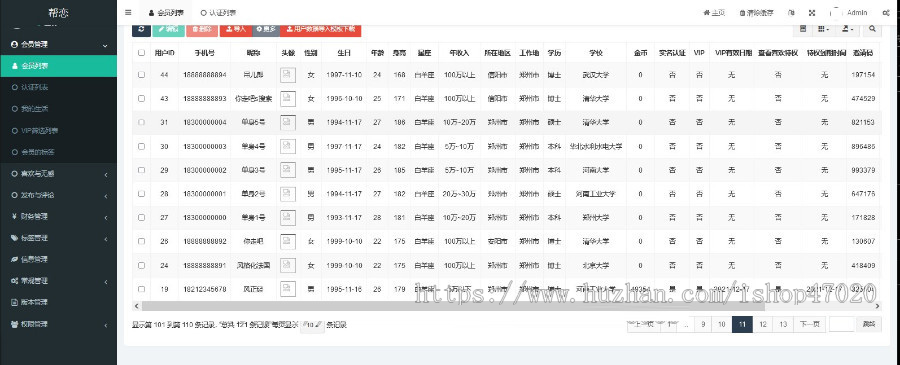Open 认证列表 in the sidebar
Viewport: 900px width, 365px height.
click(58, 87)
